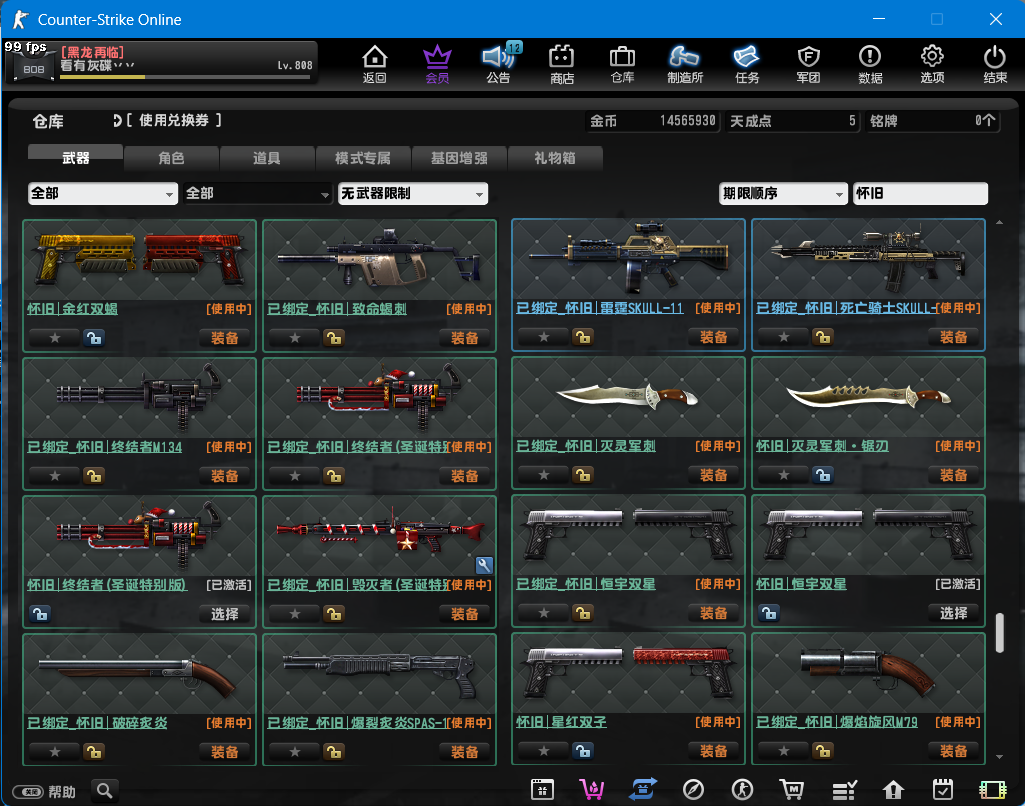Viewport: 1025px width, 806px height.
Task: Open the 选项 options gear icon
Action: click(932, 64)
